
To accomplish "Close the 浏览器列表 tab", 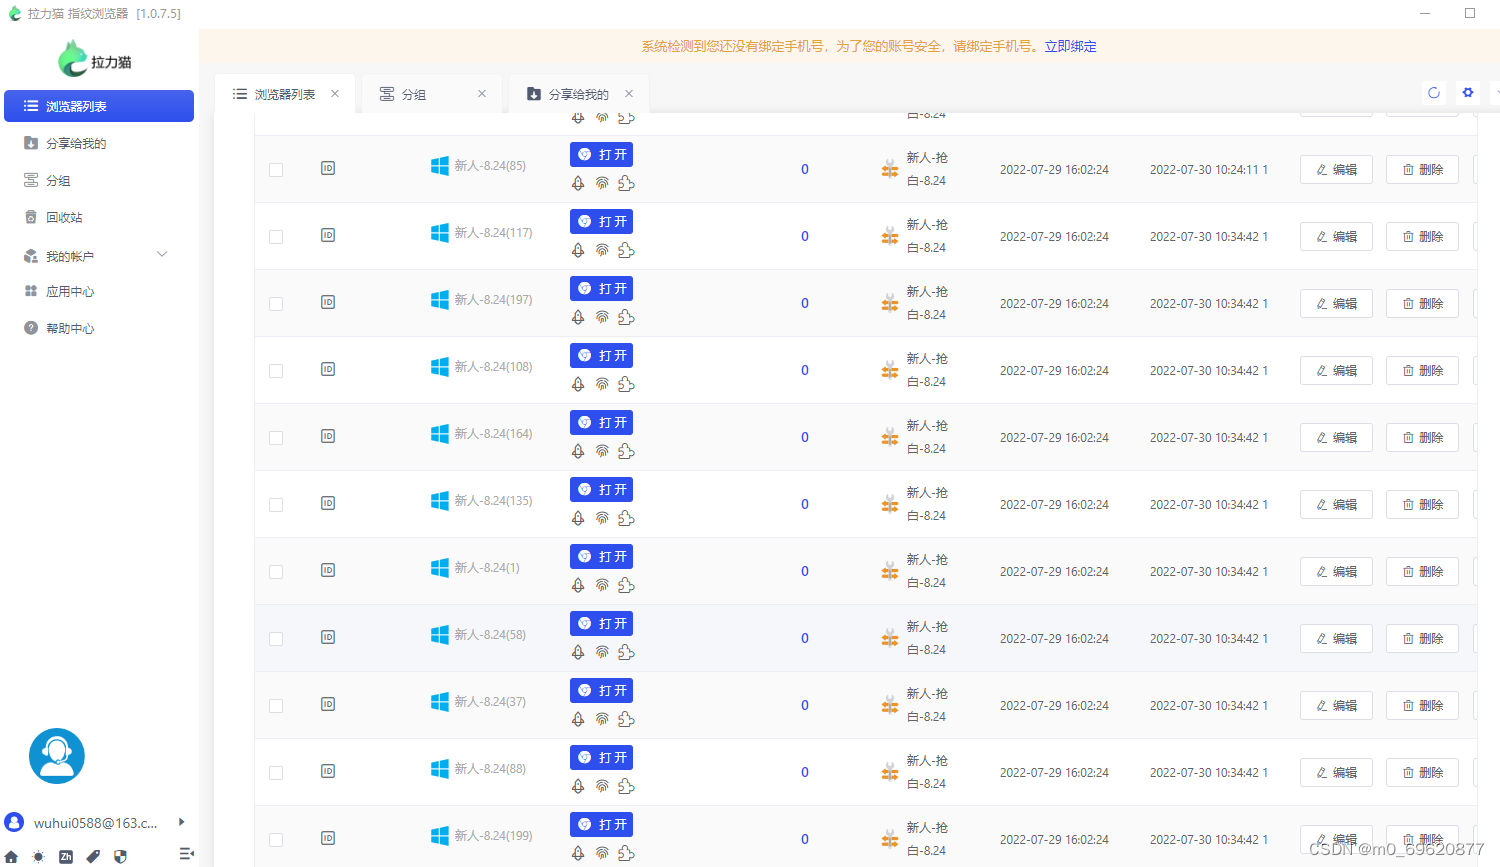I will [x=335, y=93].
